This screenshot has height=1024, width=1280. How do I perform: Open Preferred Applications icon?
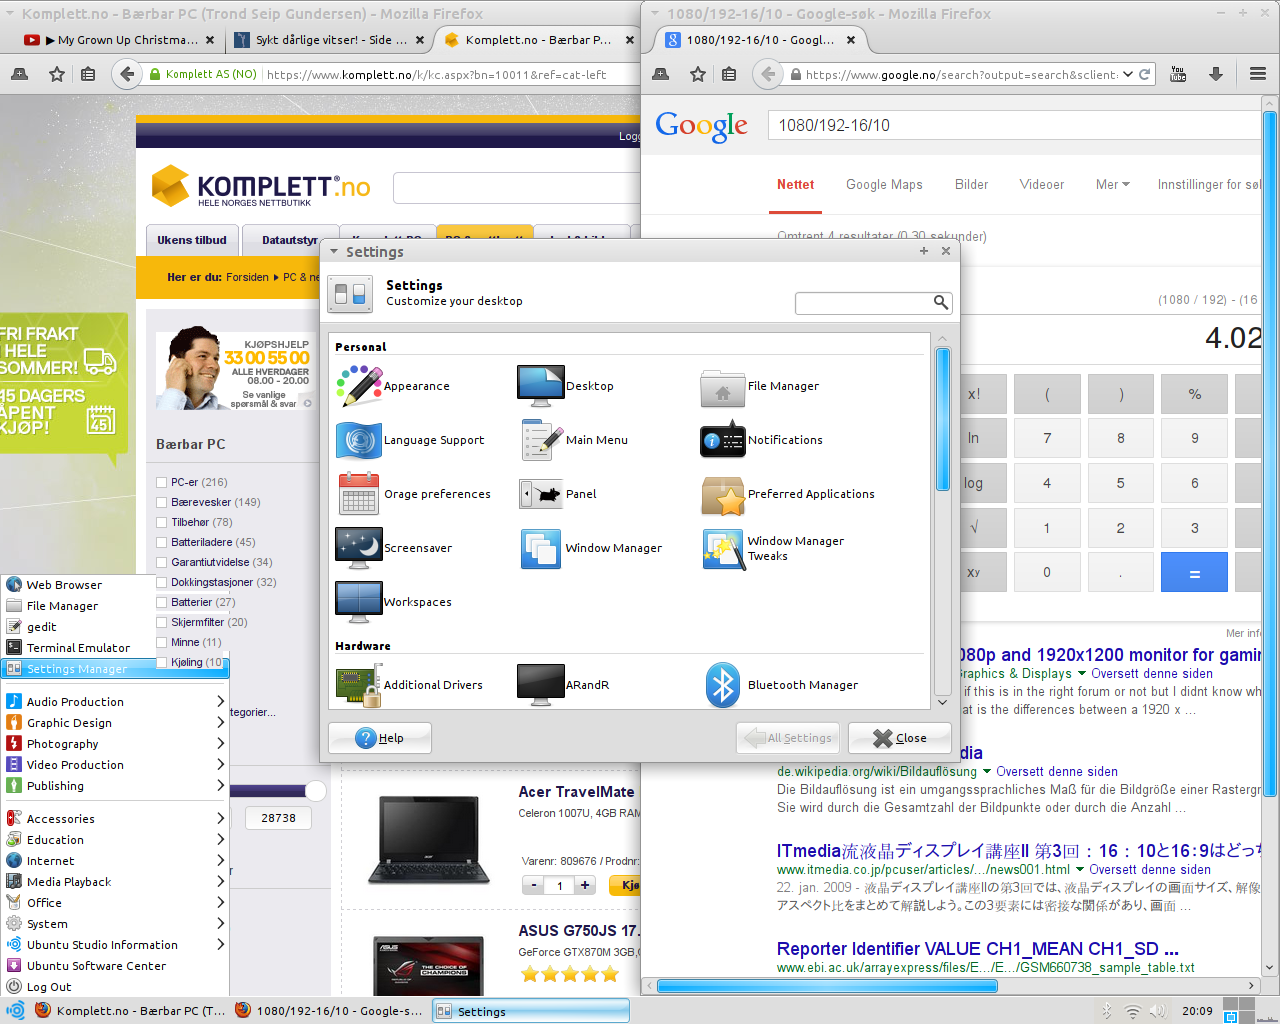pos(723,494)
